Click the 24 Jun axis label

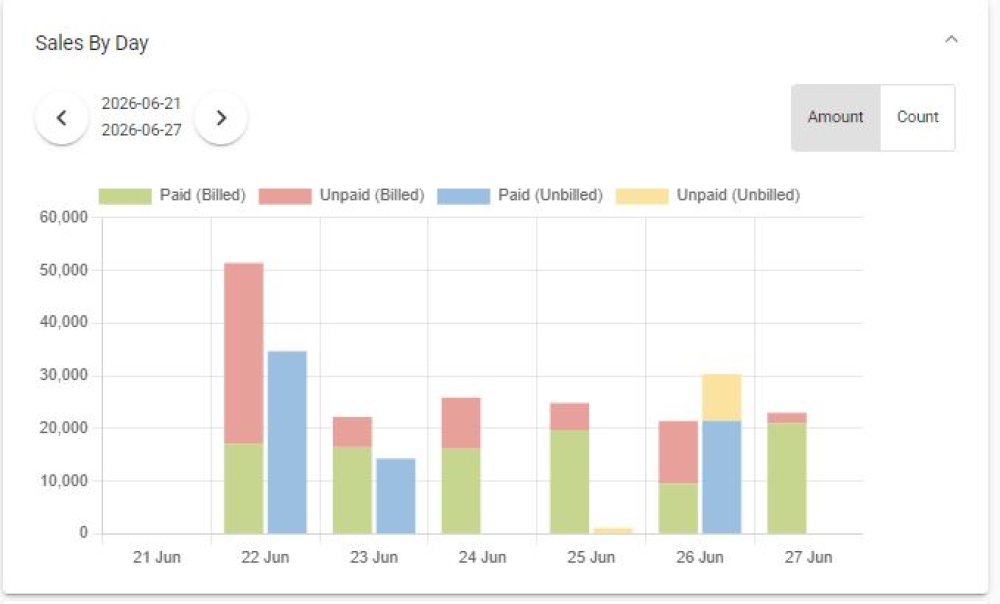click(482, 557)
